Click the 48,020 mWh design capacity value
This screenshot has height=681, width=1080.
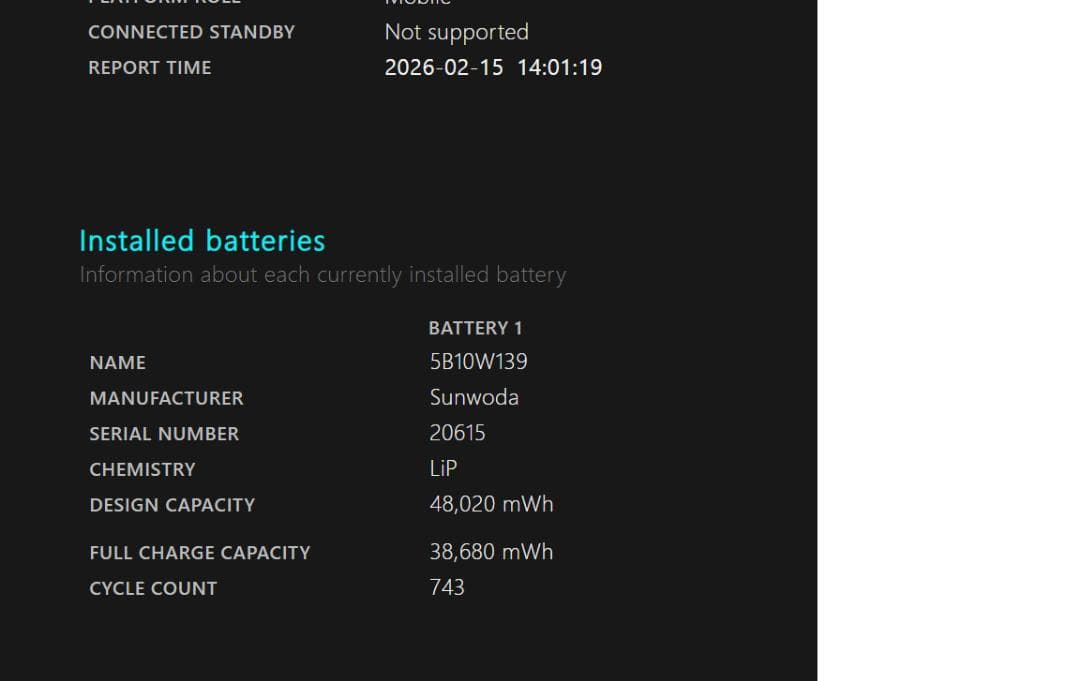coord(491,504)
